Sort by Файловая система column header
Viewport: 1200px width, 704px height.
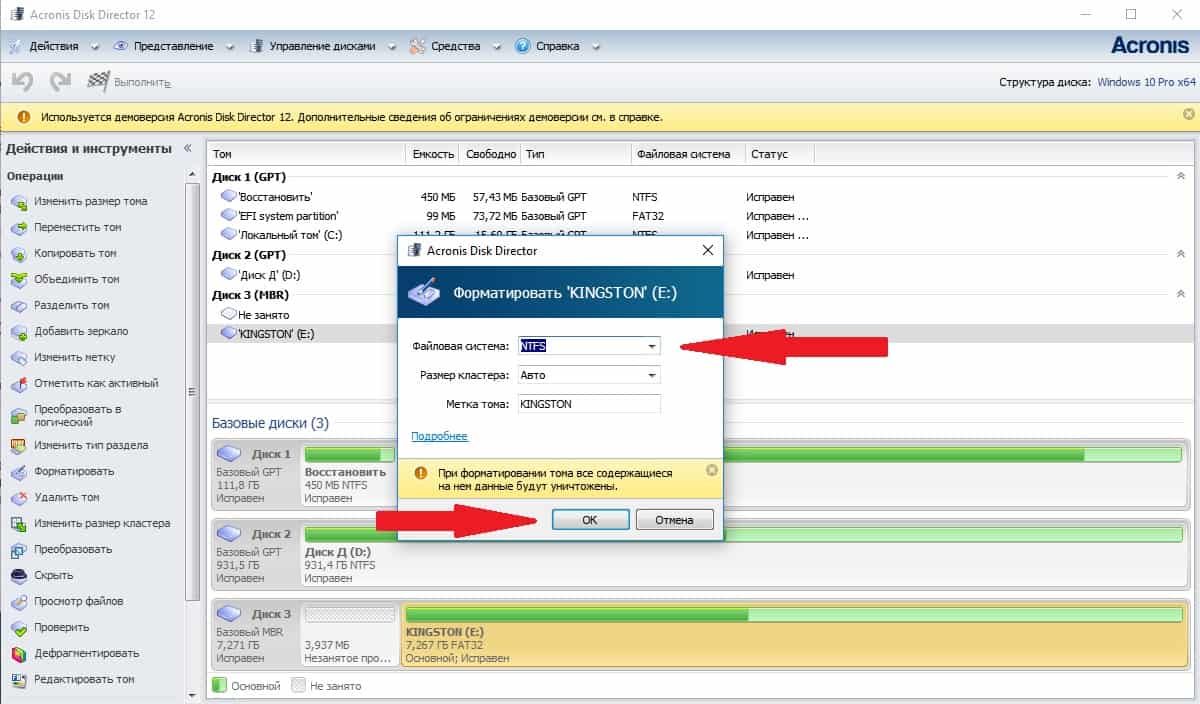click(x=688, y=154)
